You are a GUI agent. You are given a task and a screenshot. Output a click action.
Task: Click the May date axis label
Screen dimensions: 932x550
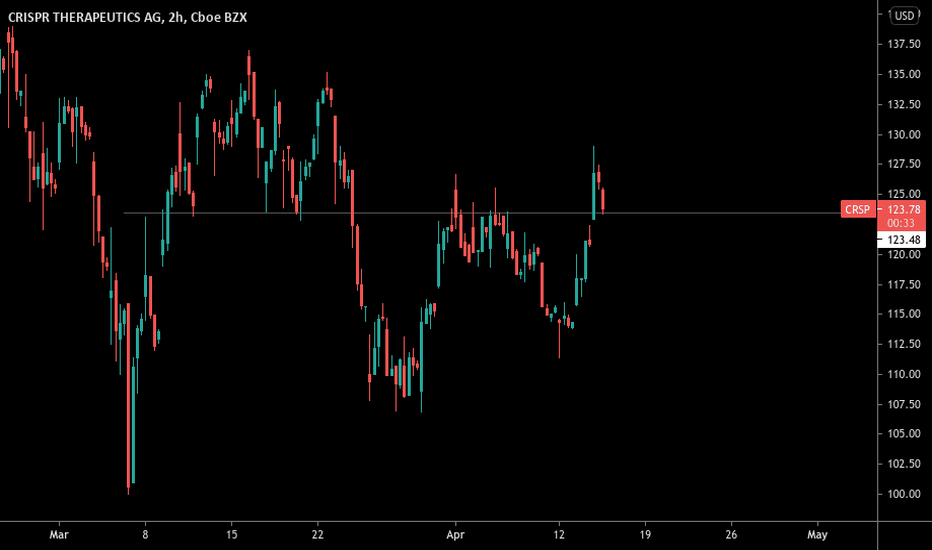[x=817, y=535]
